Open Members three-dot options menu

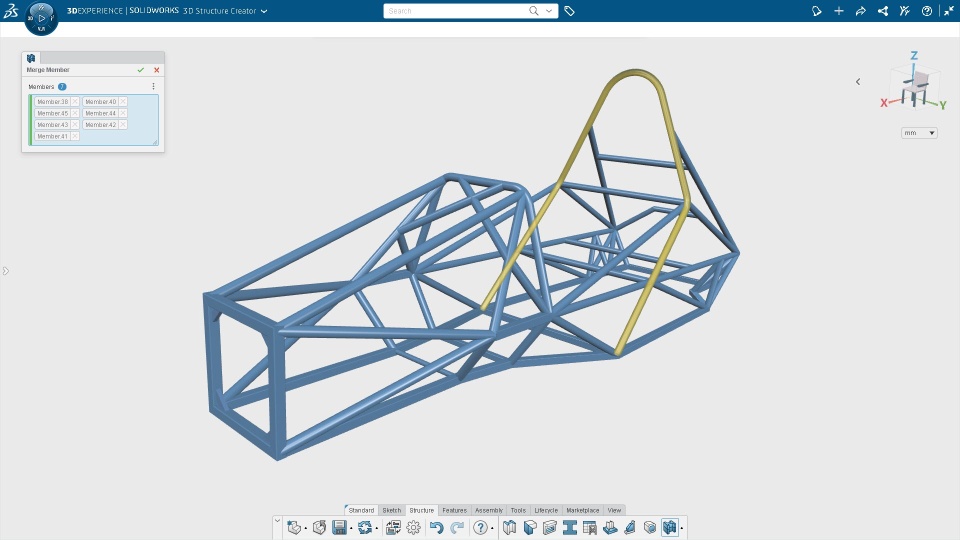pos(153,86)
